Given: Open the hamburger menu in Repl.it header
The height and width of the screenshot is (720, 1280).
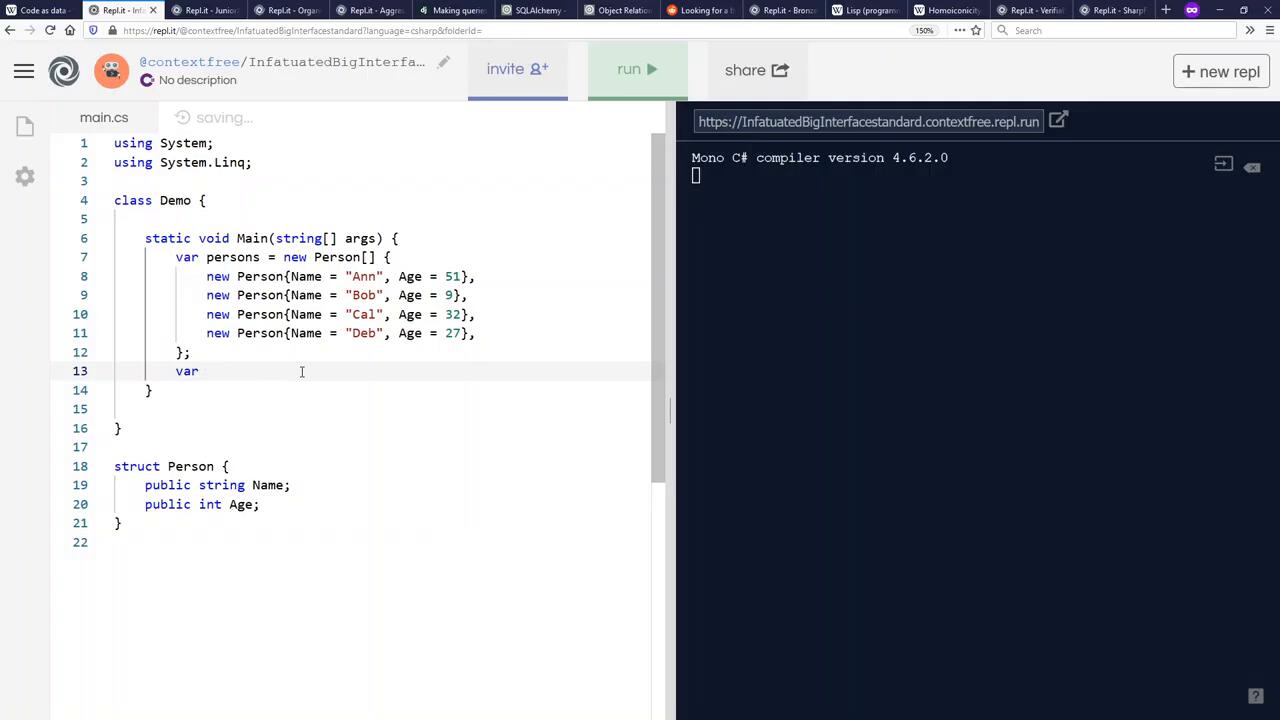Looking at the screenshot, I should (x=24, y=71).
